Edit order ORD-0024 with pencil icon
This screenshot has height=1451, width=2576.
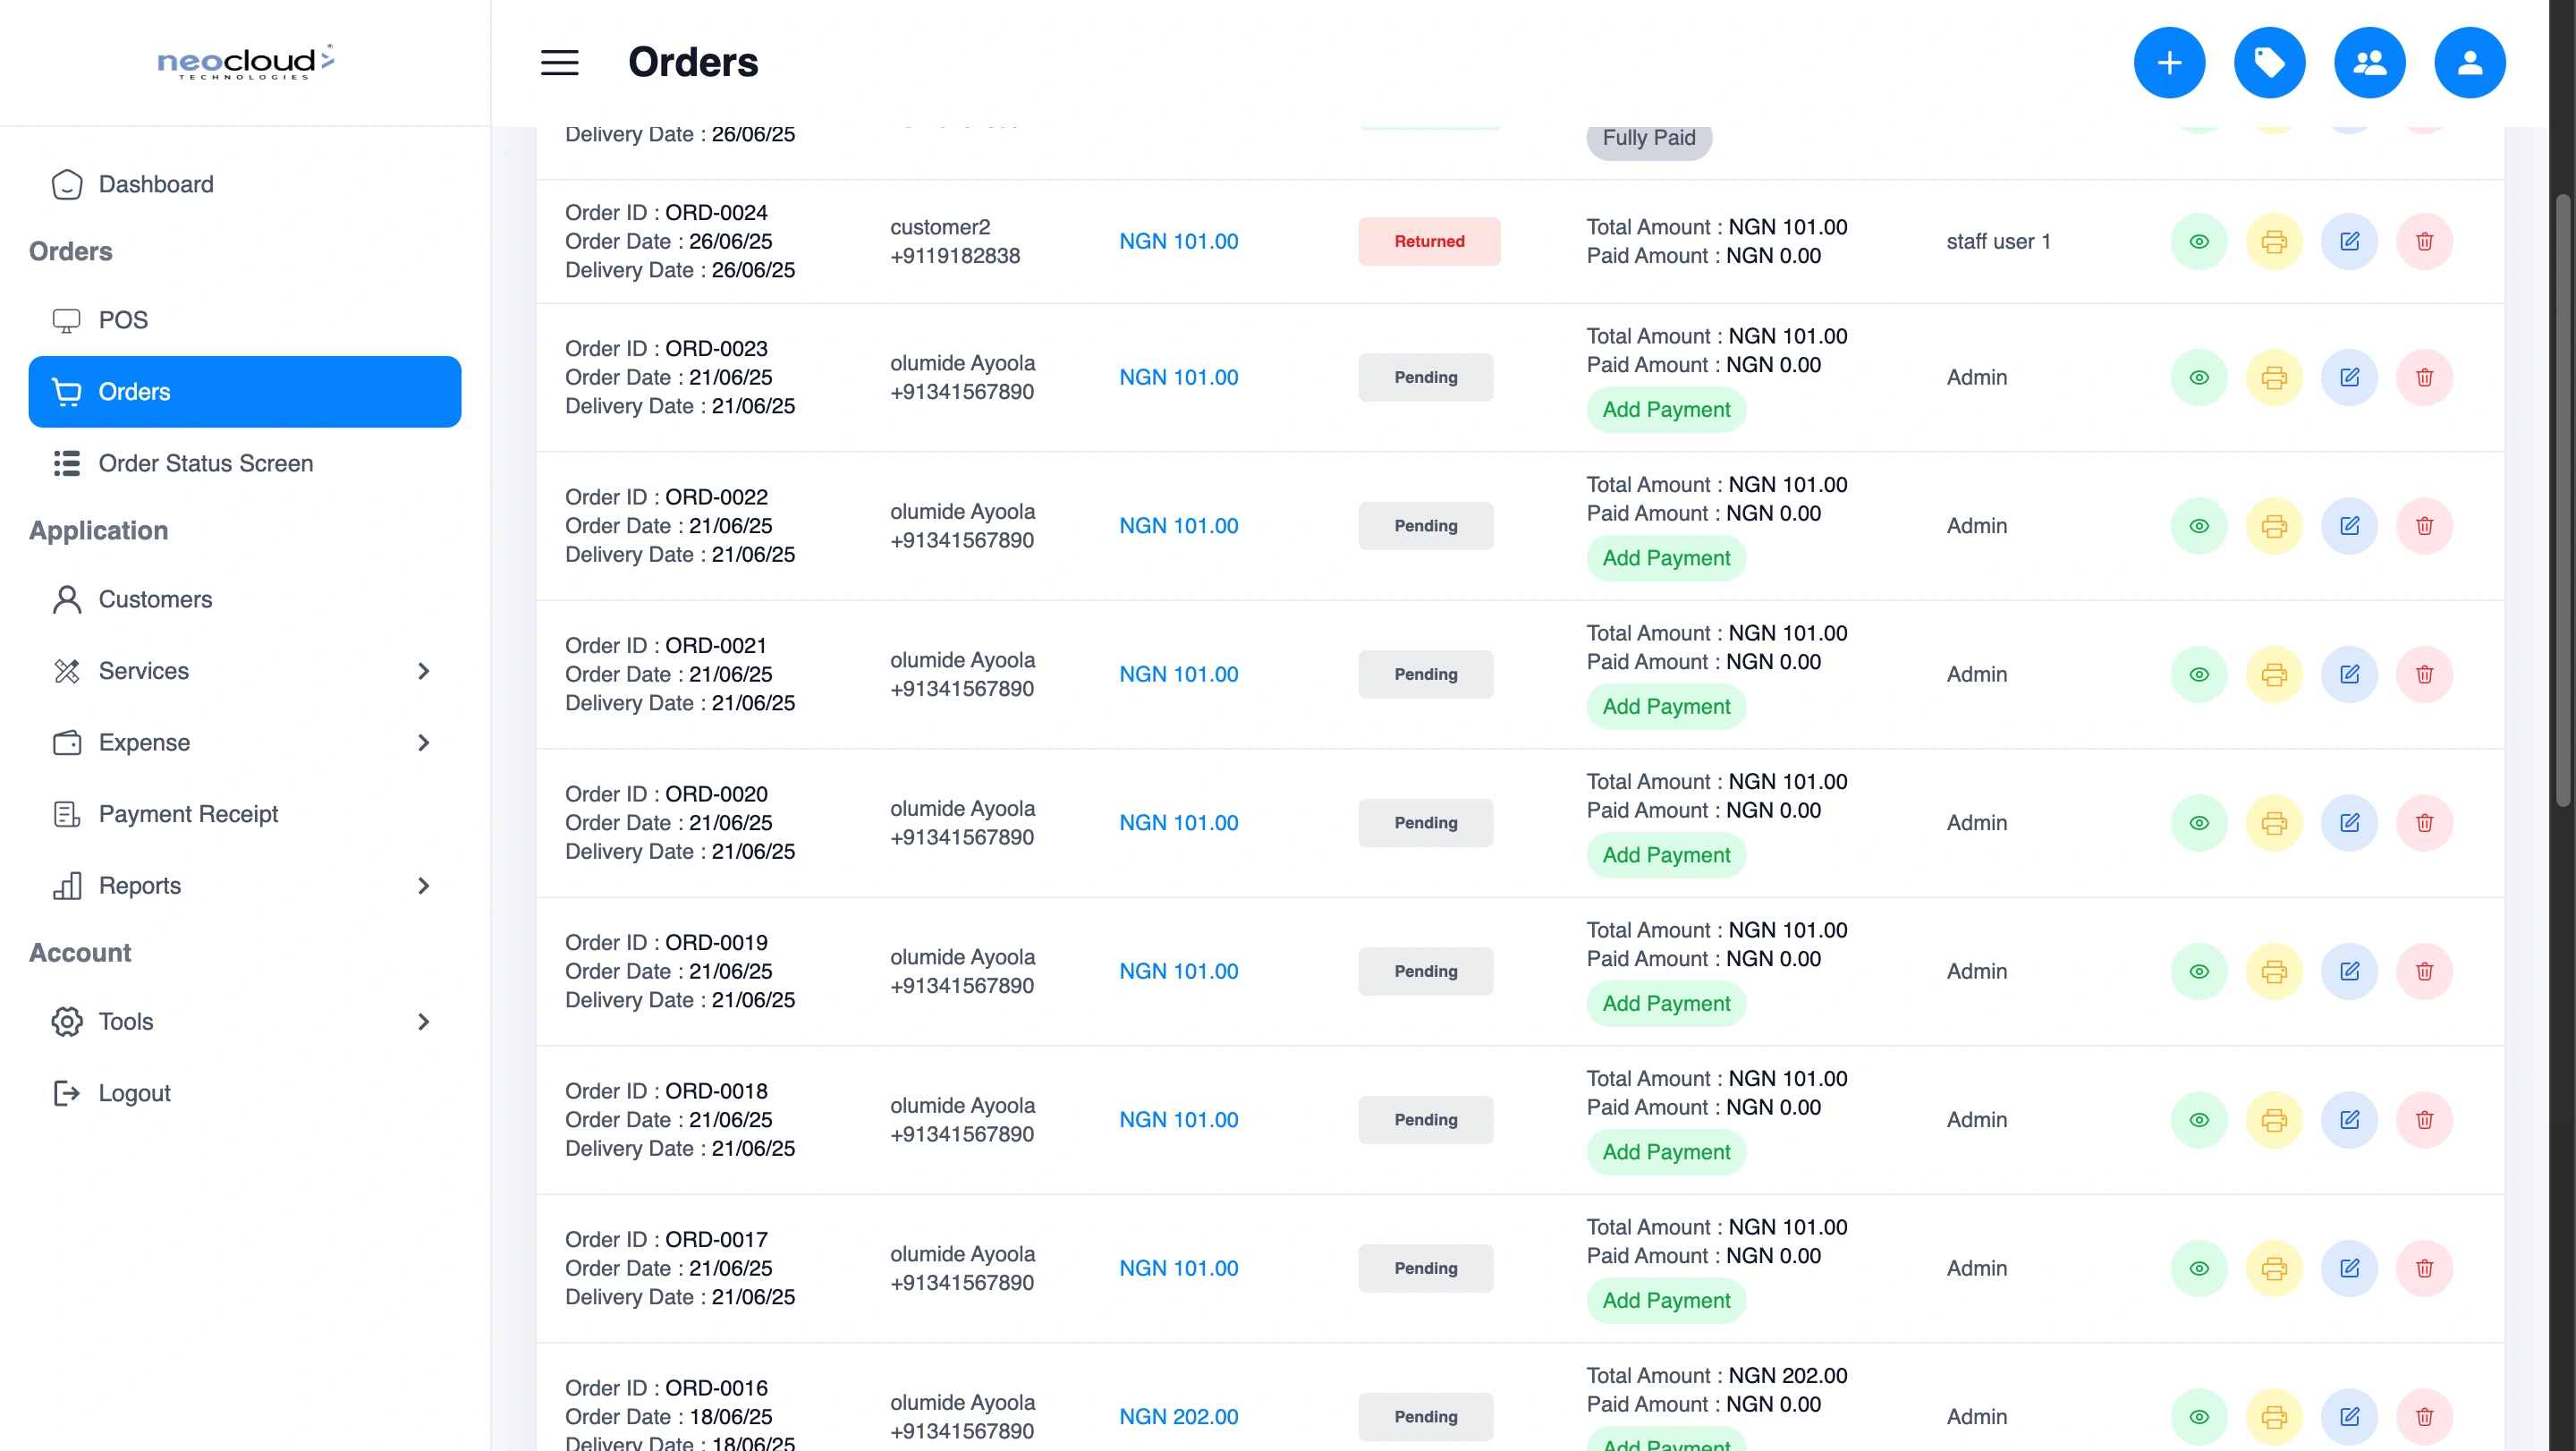tap(2349, 241)
